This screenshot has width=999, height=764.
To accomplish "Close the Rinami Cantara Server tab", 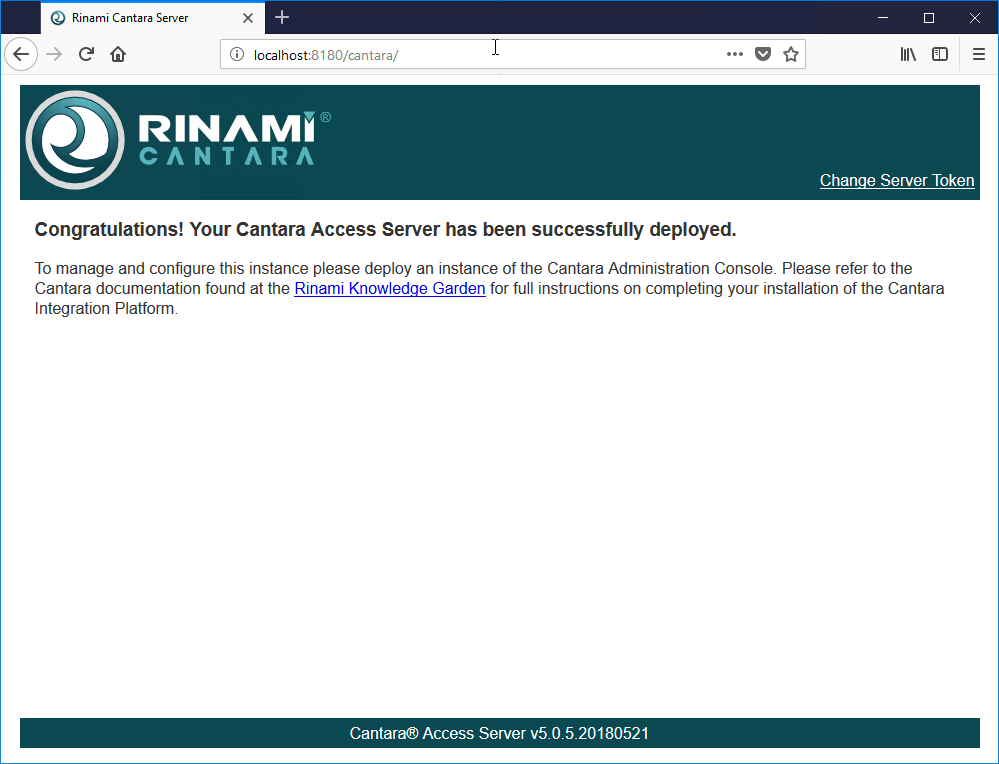I will pyautogui.click(x=248, y=18).
